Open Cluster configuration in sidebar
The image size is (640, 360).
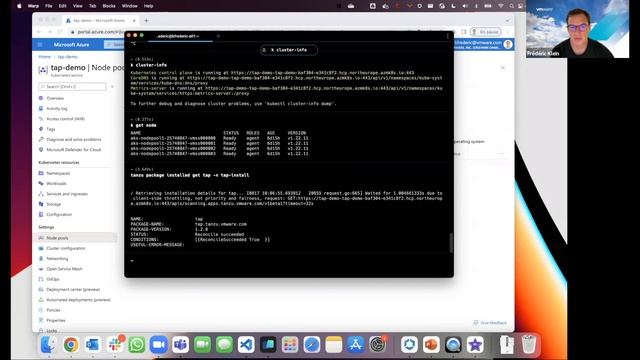[66, 248]
